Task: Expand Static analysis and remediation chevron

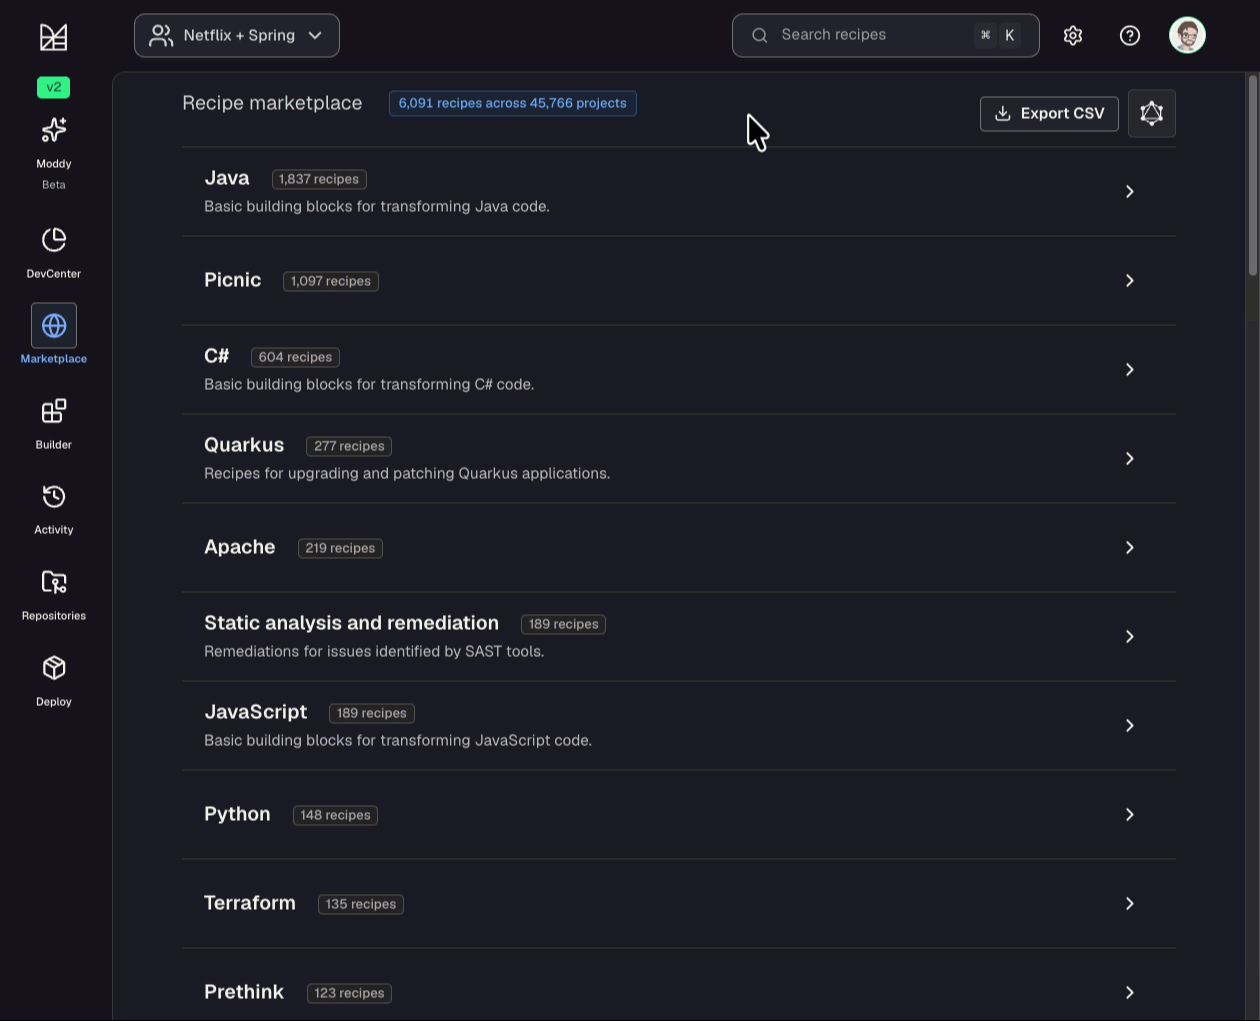Action: click(1130, 636)
